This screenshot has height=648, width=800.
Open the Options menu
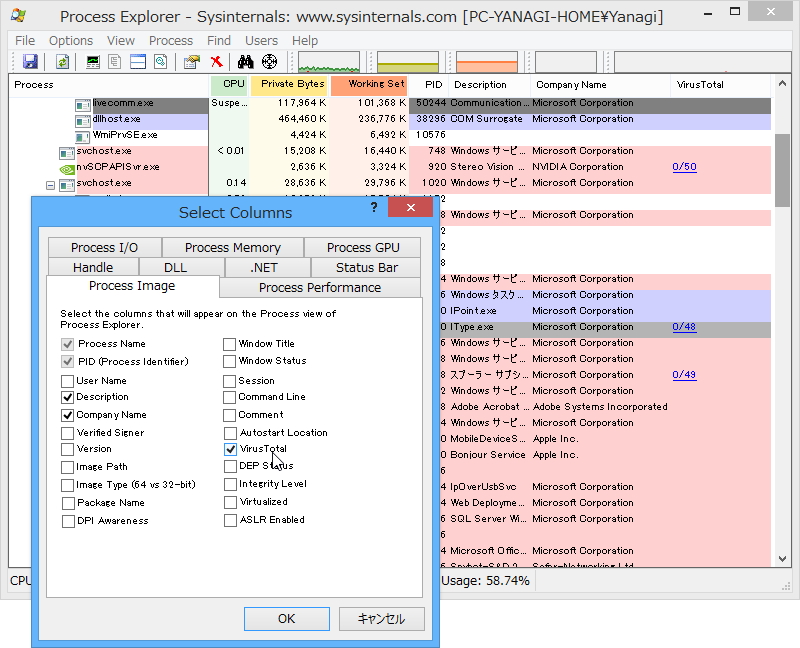coord(70,40)
